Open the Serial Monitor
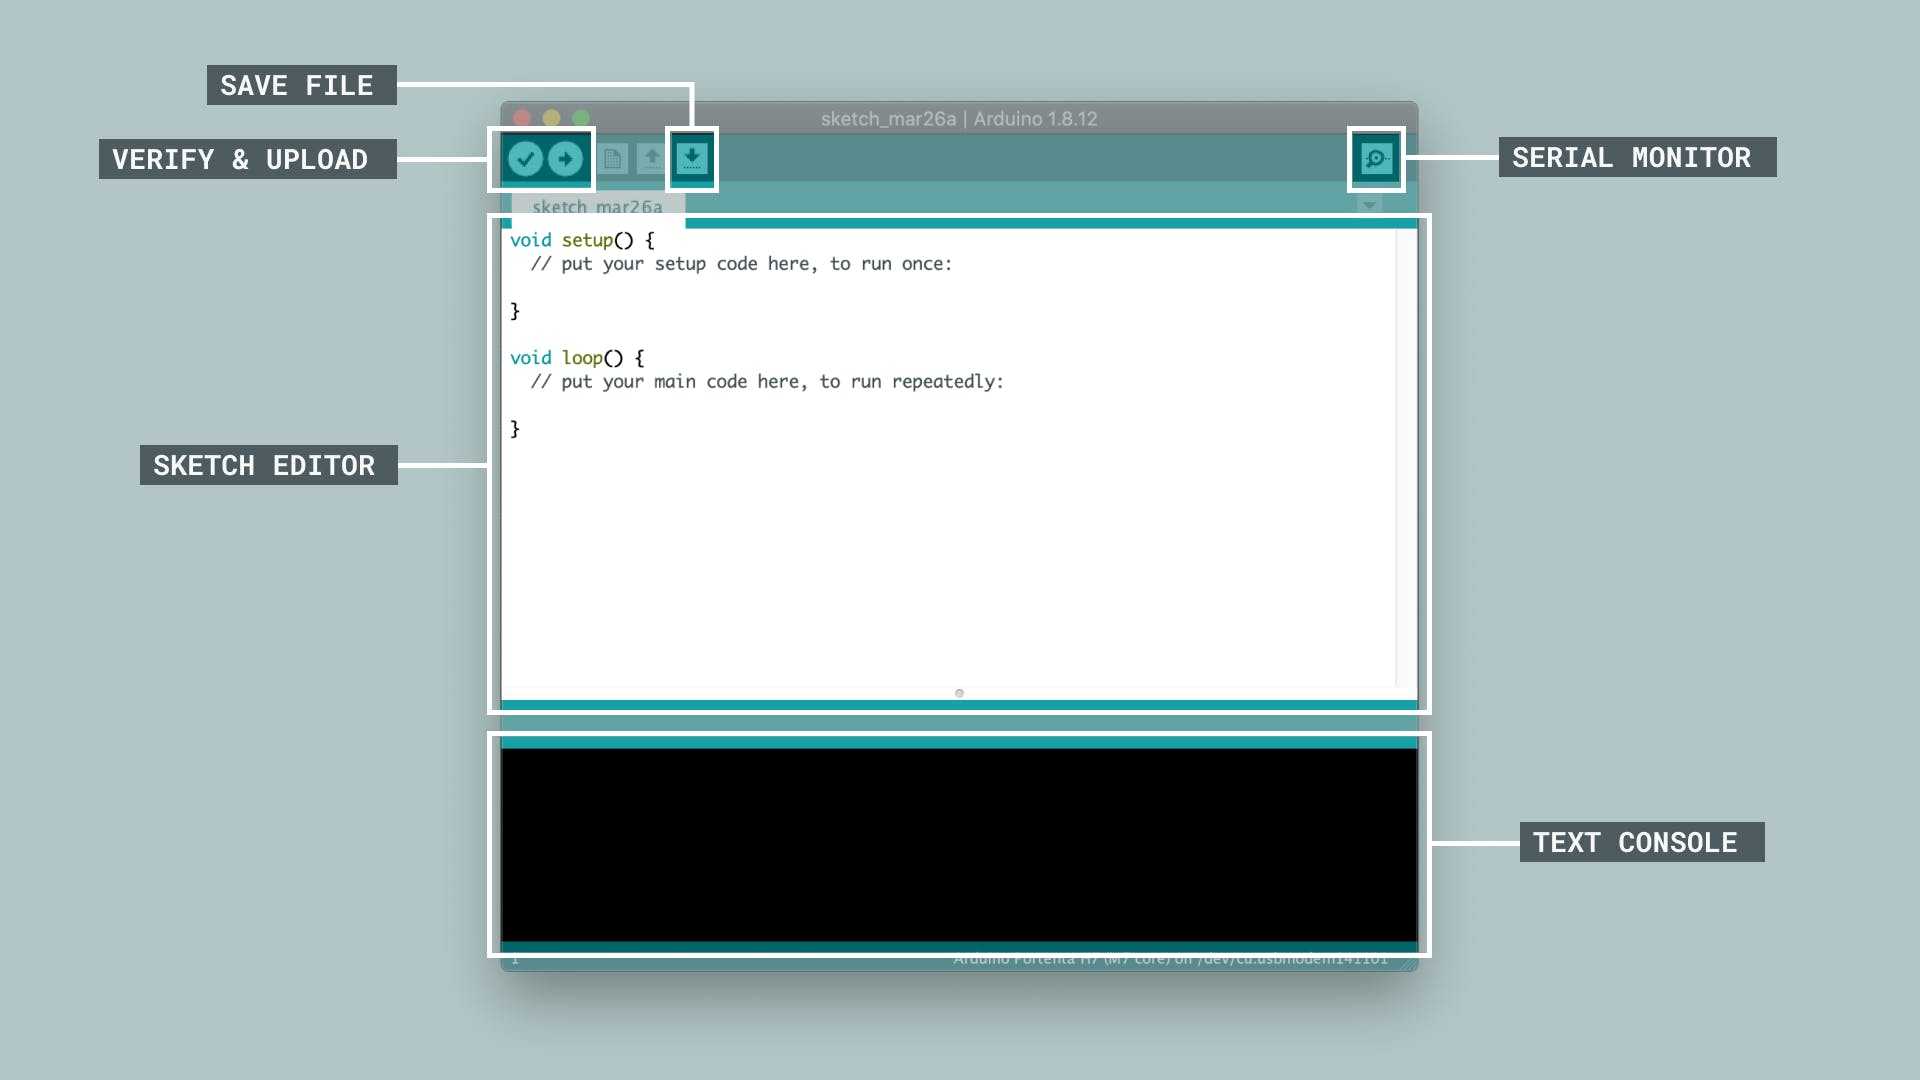 (1377, 158)
